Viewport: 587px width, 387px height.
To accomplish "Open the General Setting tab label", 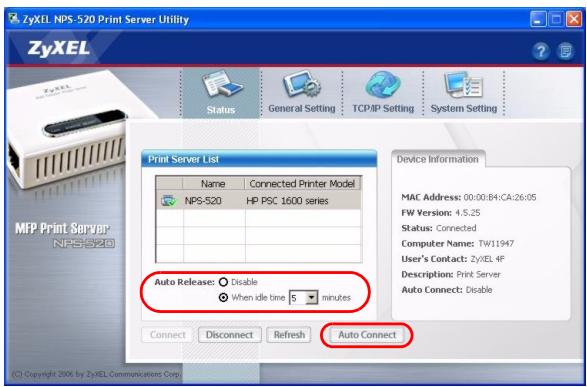I will point(302,109).
